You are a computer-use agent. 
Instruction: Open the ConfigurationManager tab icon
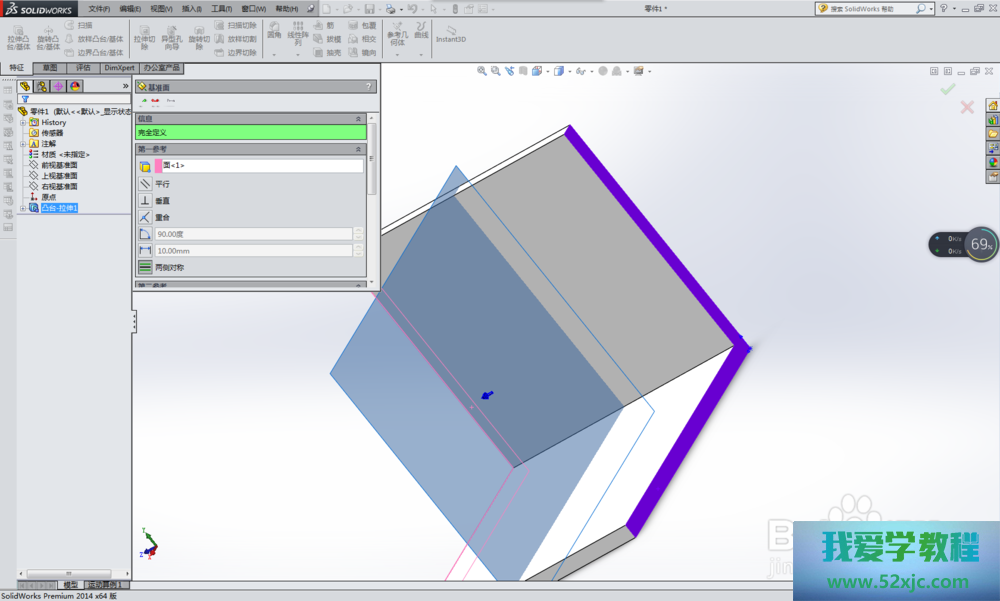coord(58,86)
